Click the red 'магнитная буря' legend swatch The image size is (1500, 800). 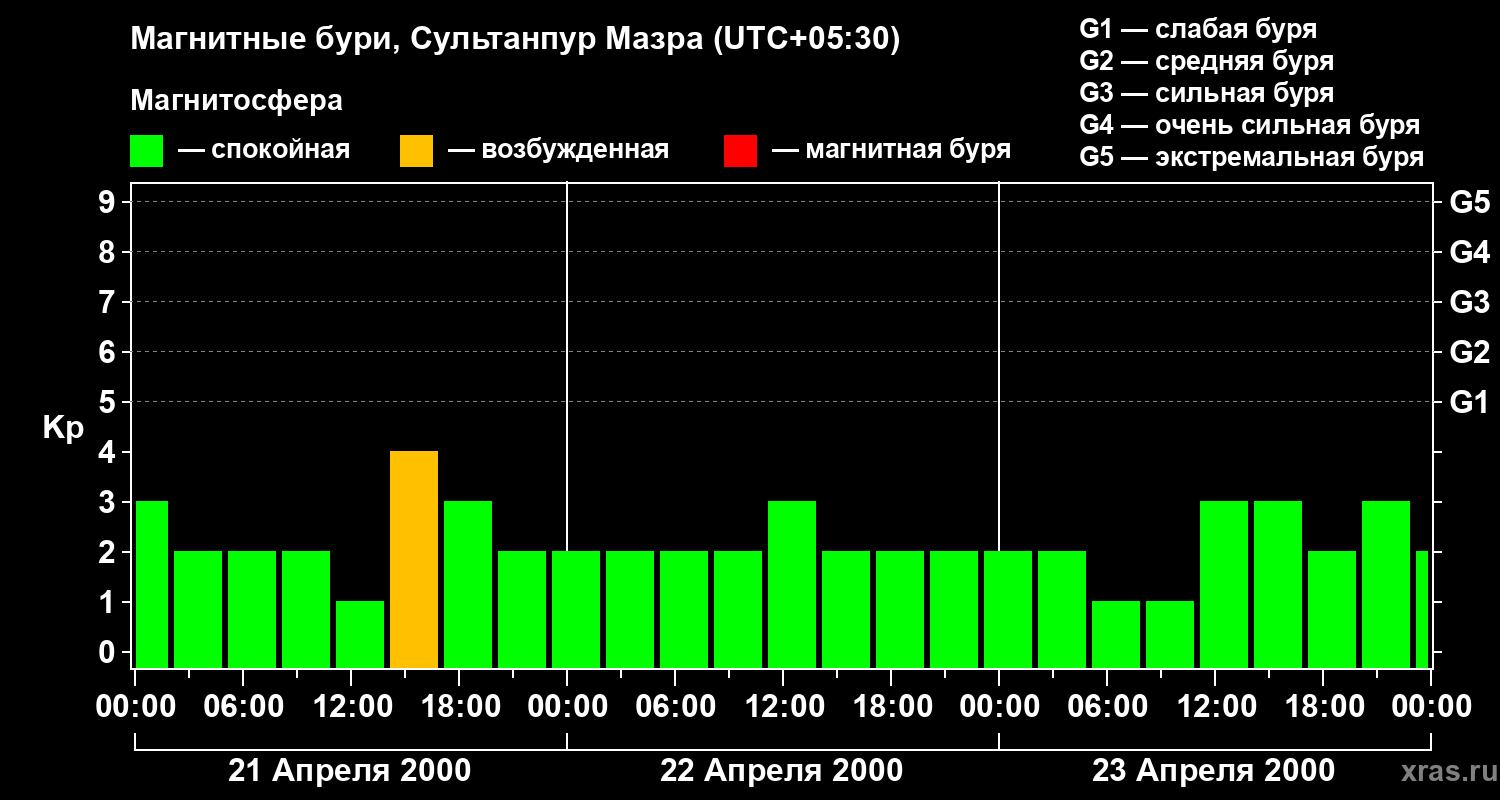tap(741, 151)
